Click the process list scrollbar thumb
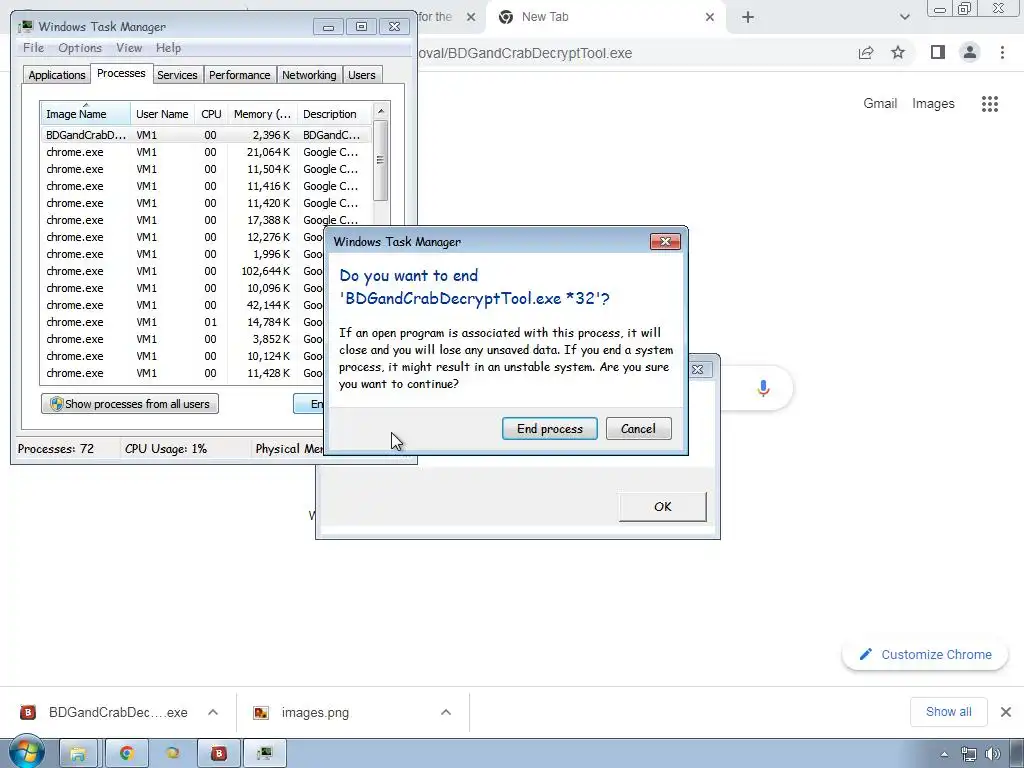Image resolution: width=1024 pixels, height=768 pixels. [381, 161]
